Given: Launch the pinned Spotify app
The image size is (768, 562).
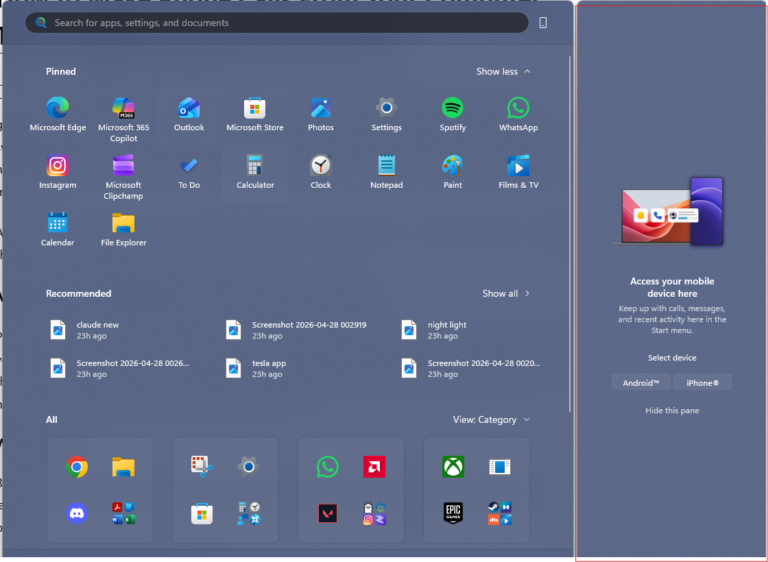Looking at the screenshot, I should pyautogui.click(x=453, y=115).
